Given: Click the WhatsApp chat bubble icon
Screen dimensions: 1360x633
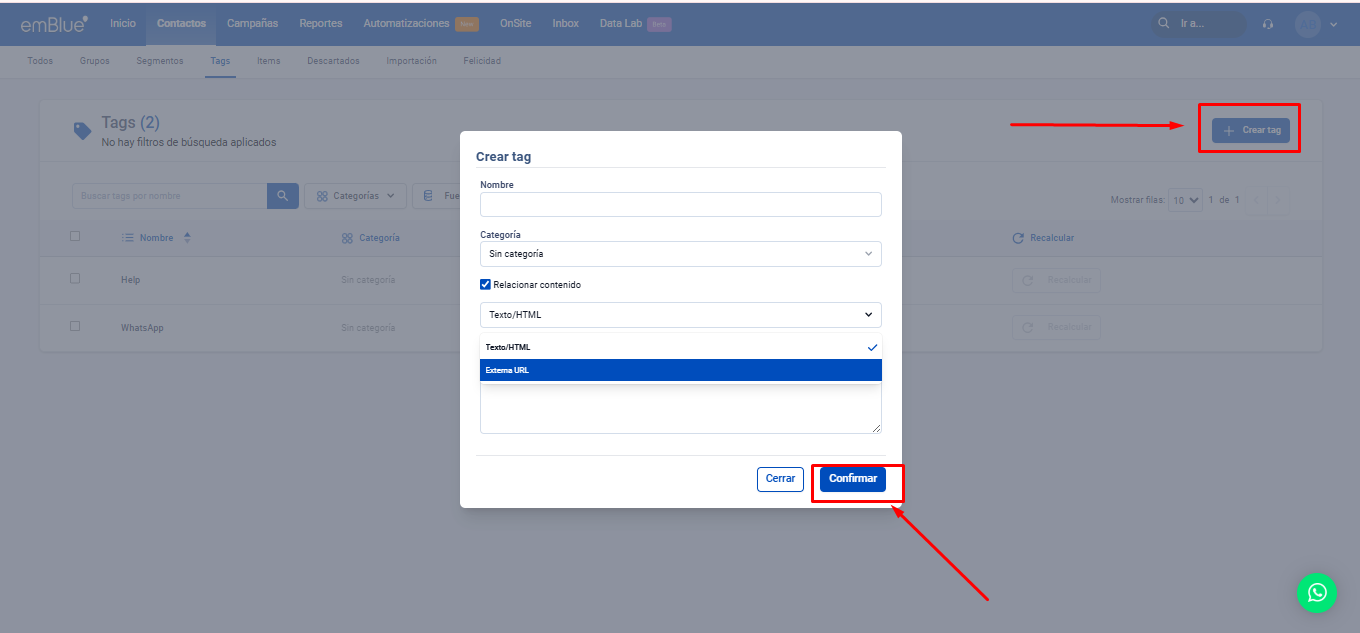Looking at the screenshot, I should (1317, 593).
